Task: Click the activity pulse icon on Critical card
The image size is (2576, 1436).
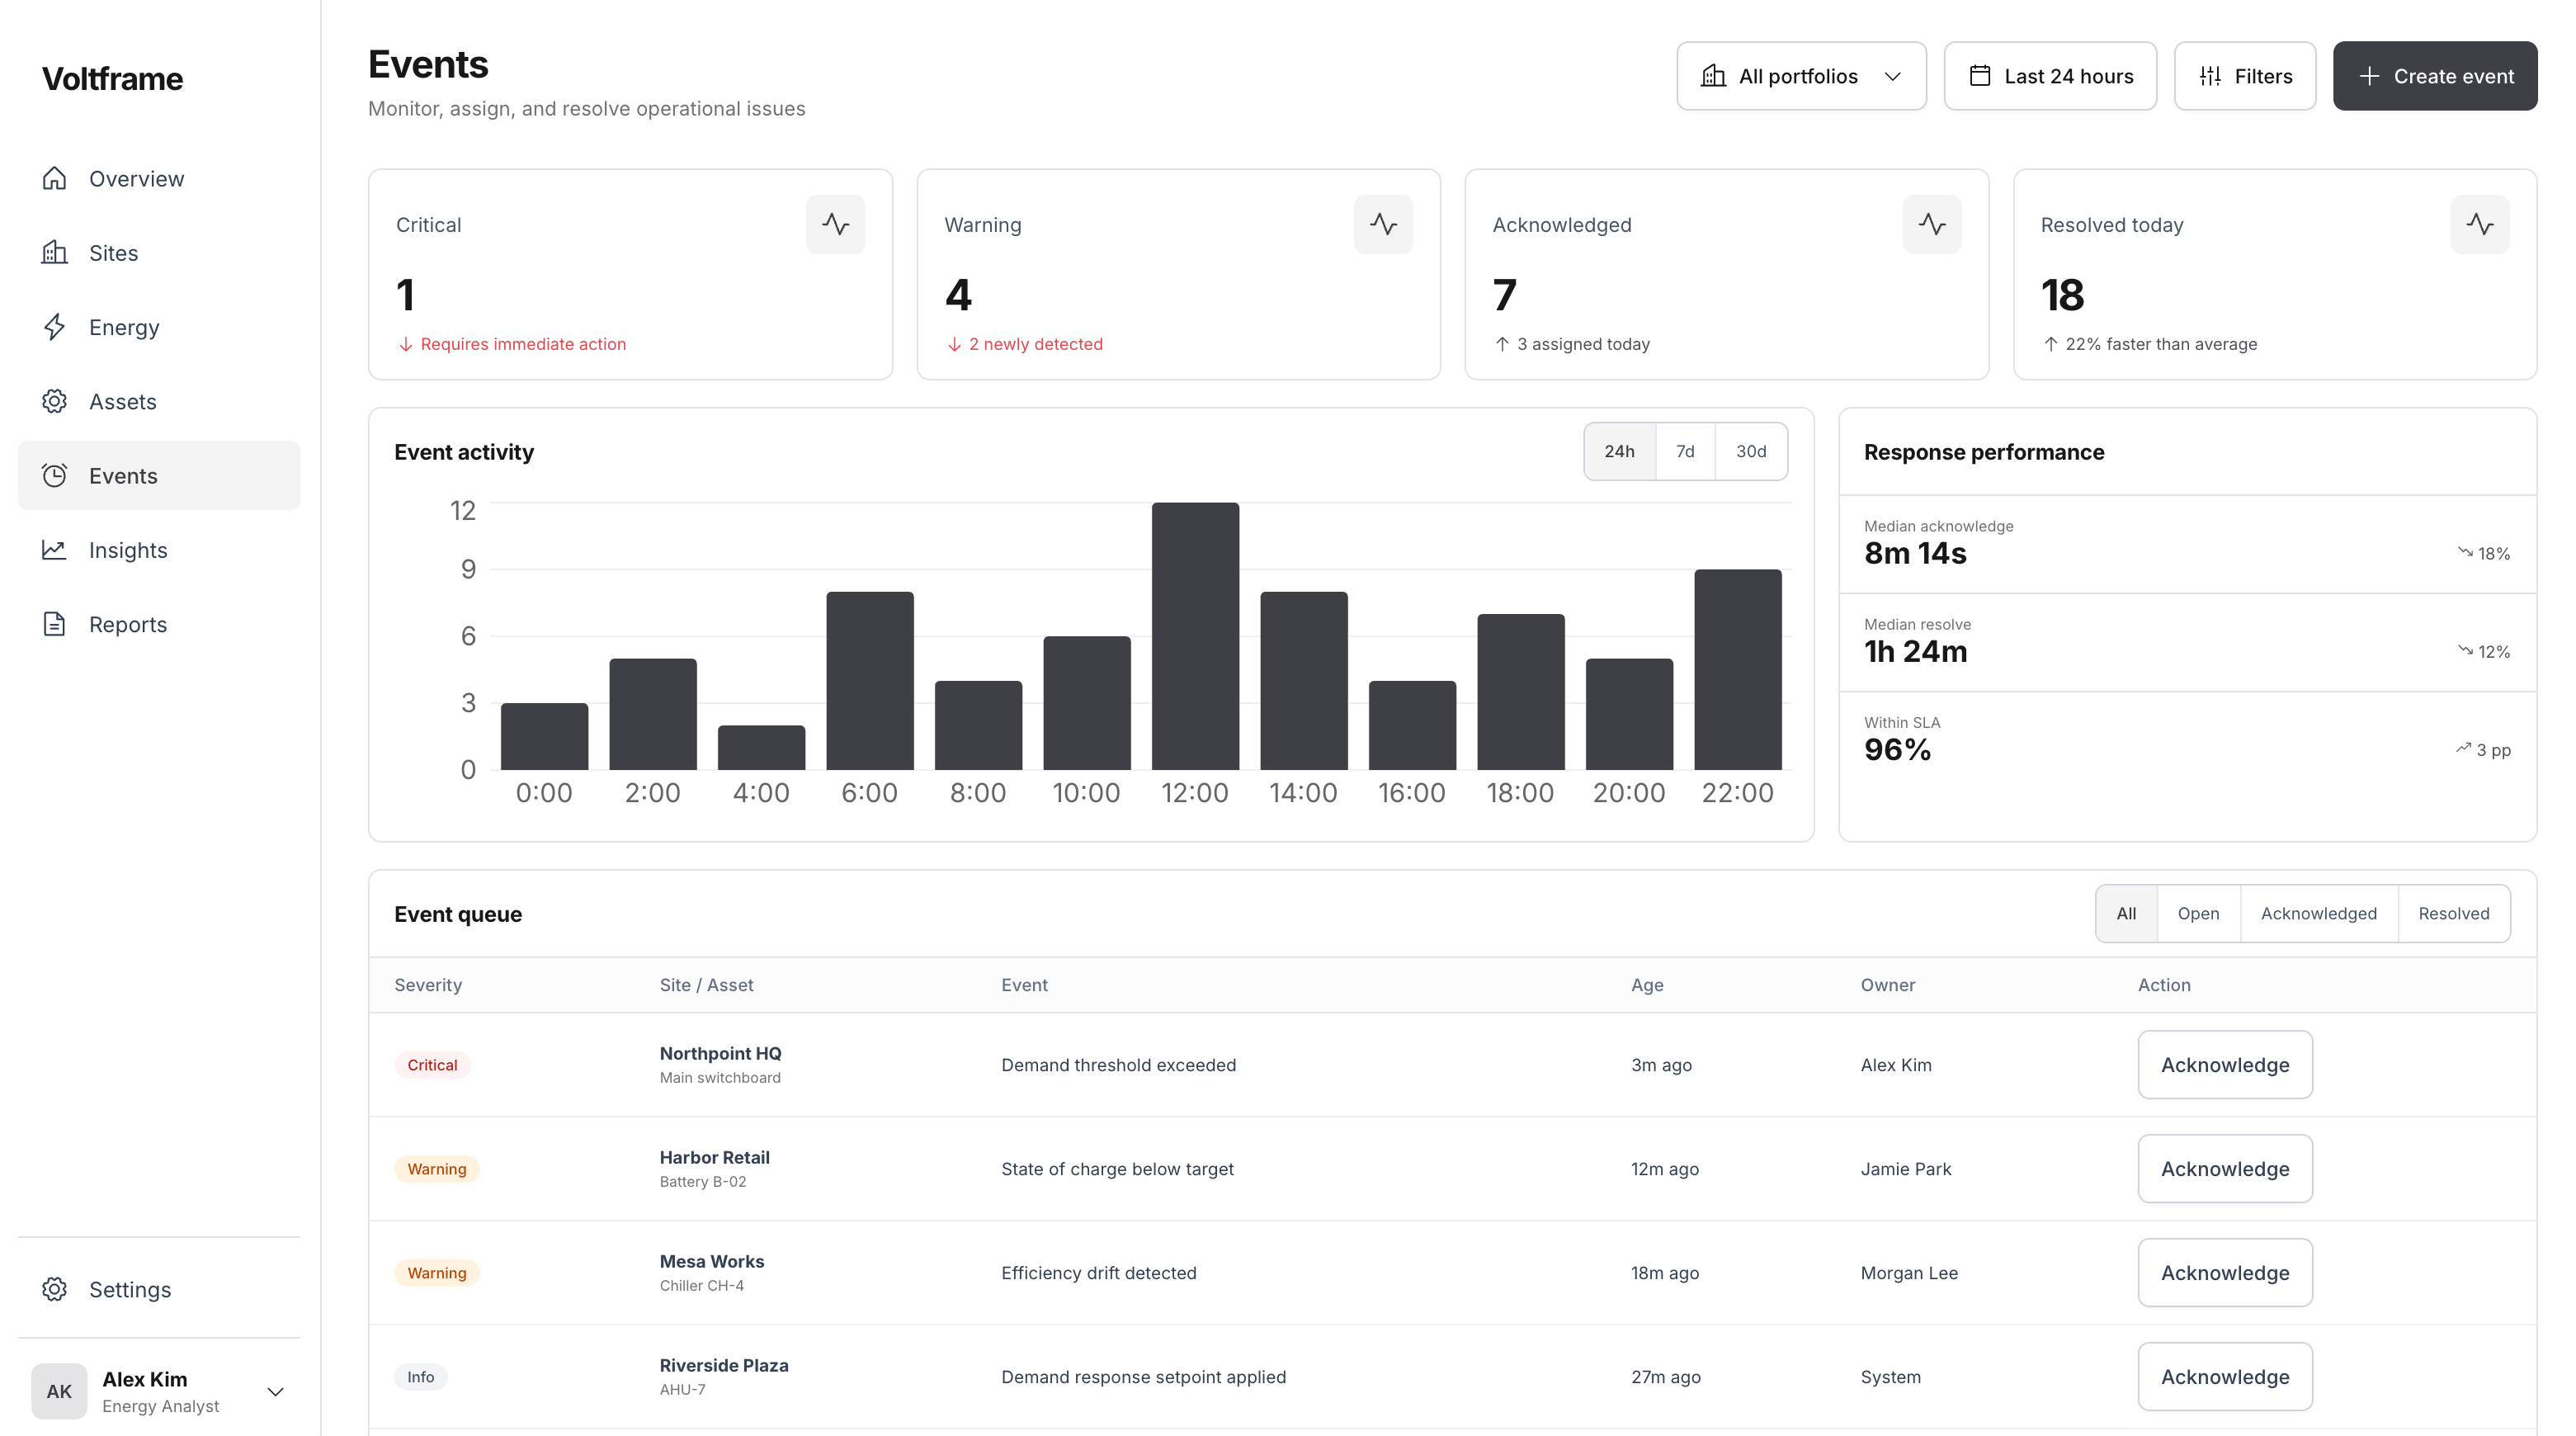Action: (835, 224)
